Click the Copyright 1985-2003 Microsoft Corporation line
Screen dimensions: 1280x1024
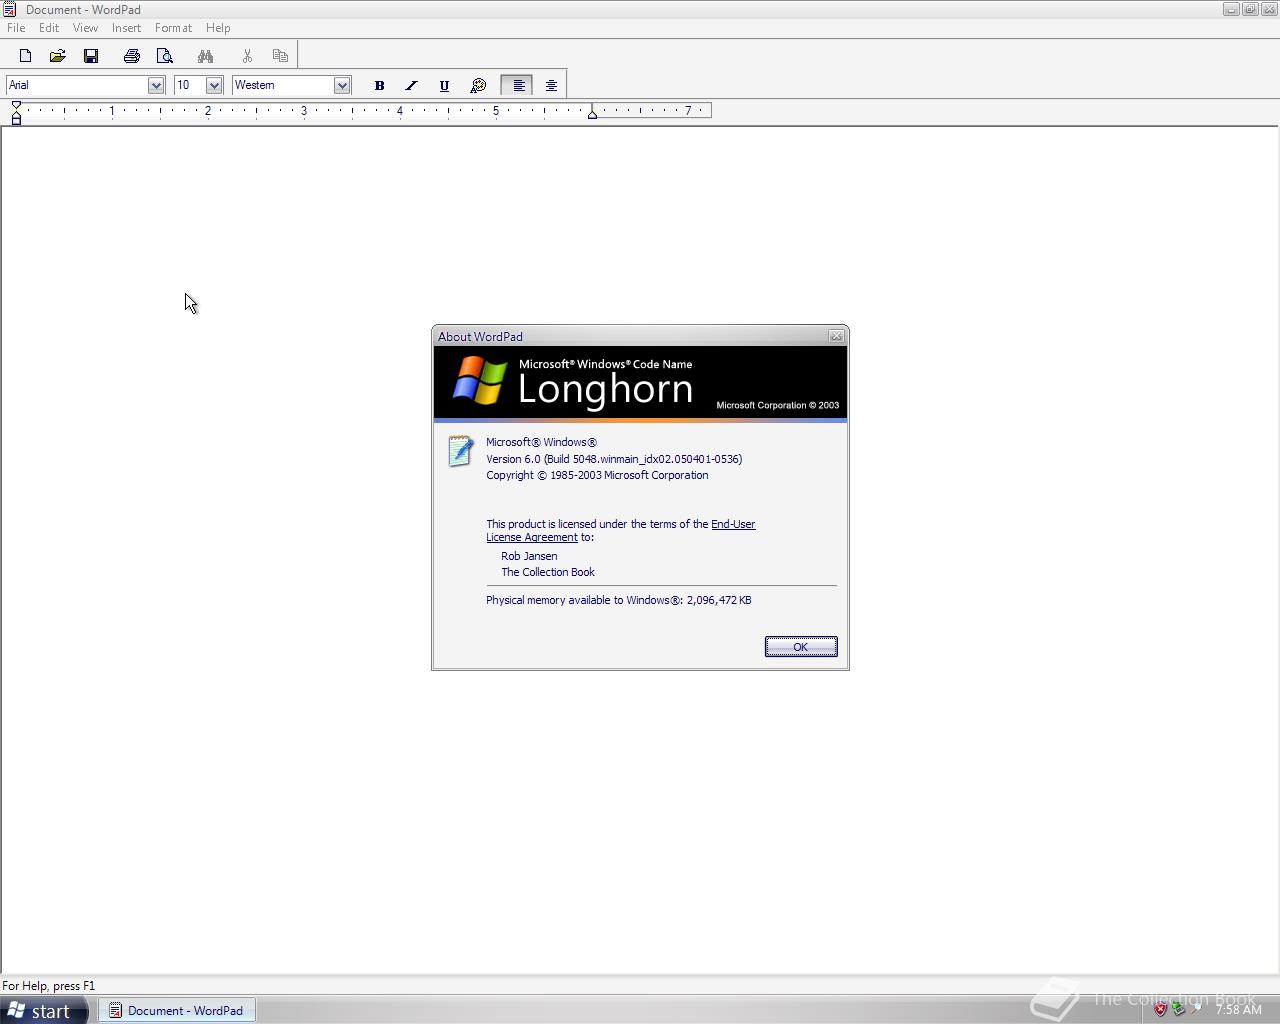point(597,475)
